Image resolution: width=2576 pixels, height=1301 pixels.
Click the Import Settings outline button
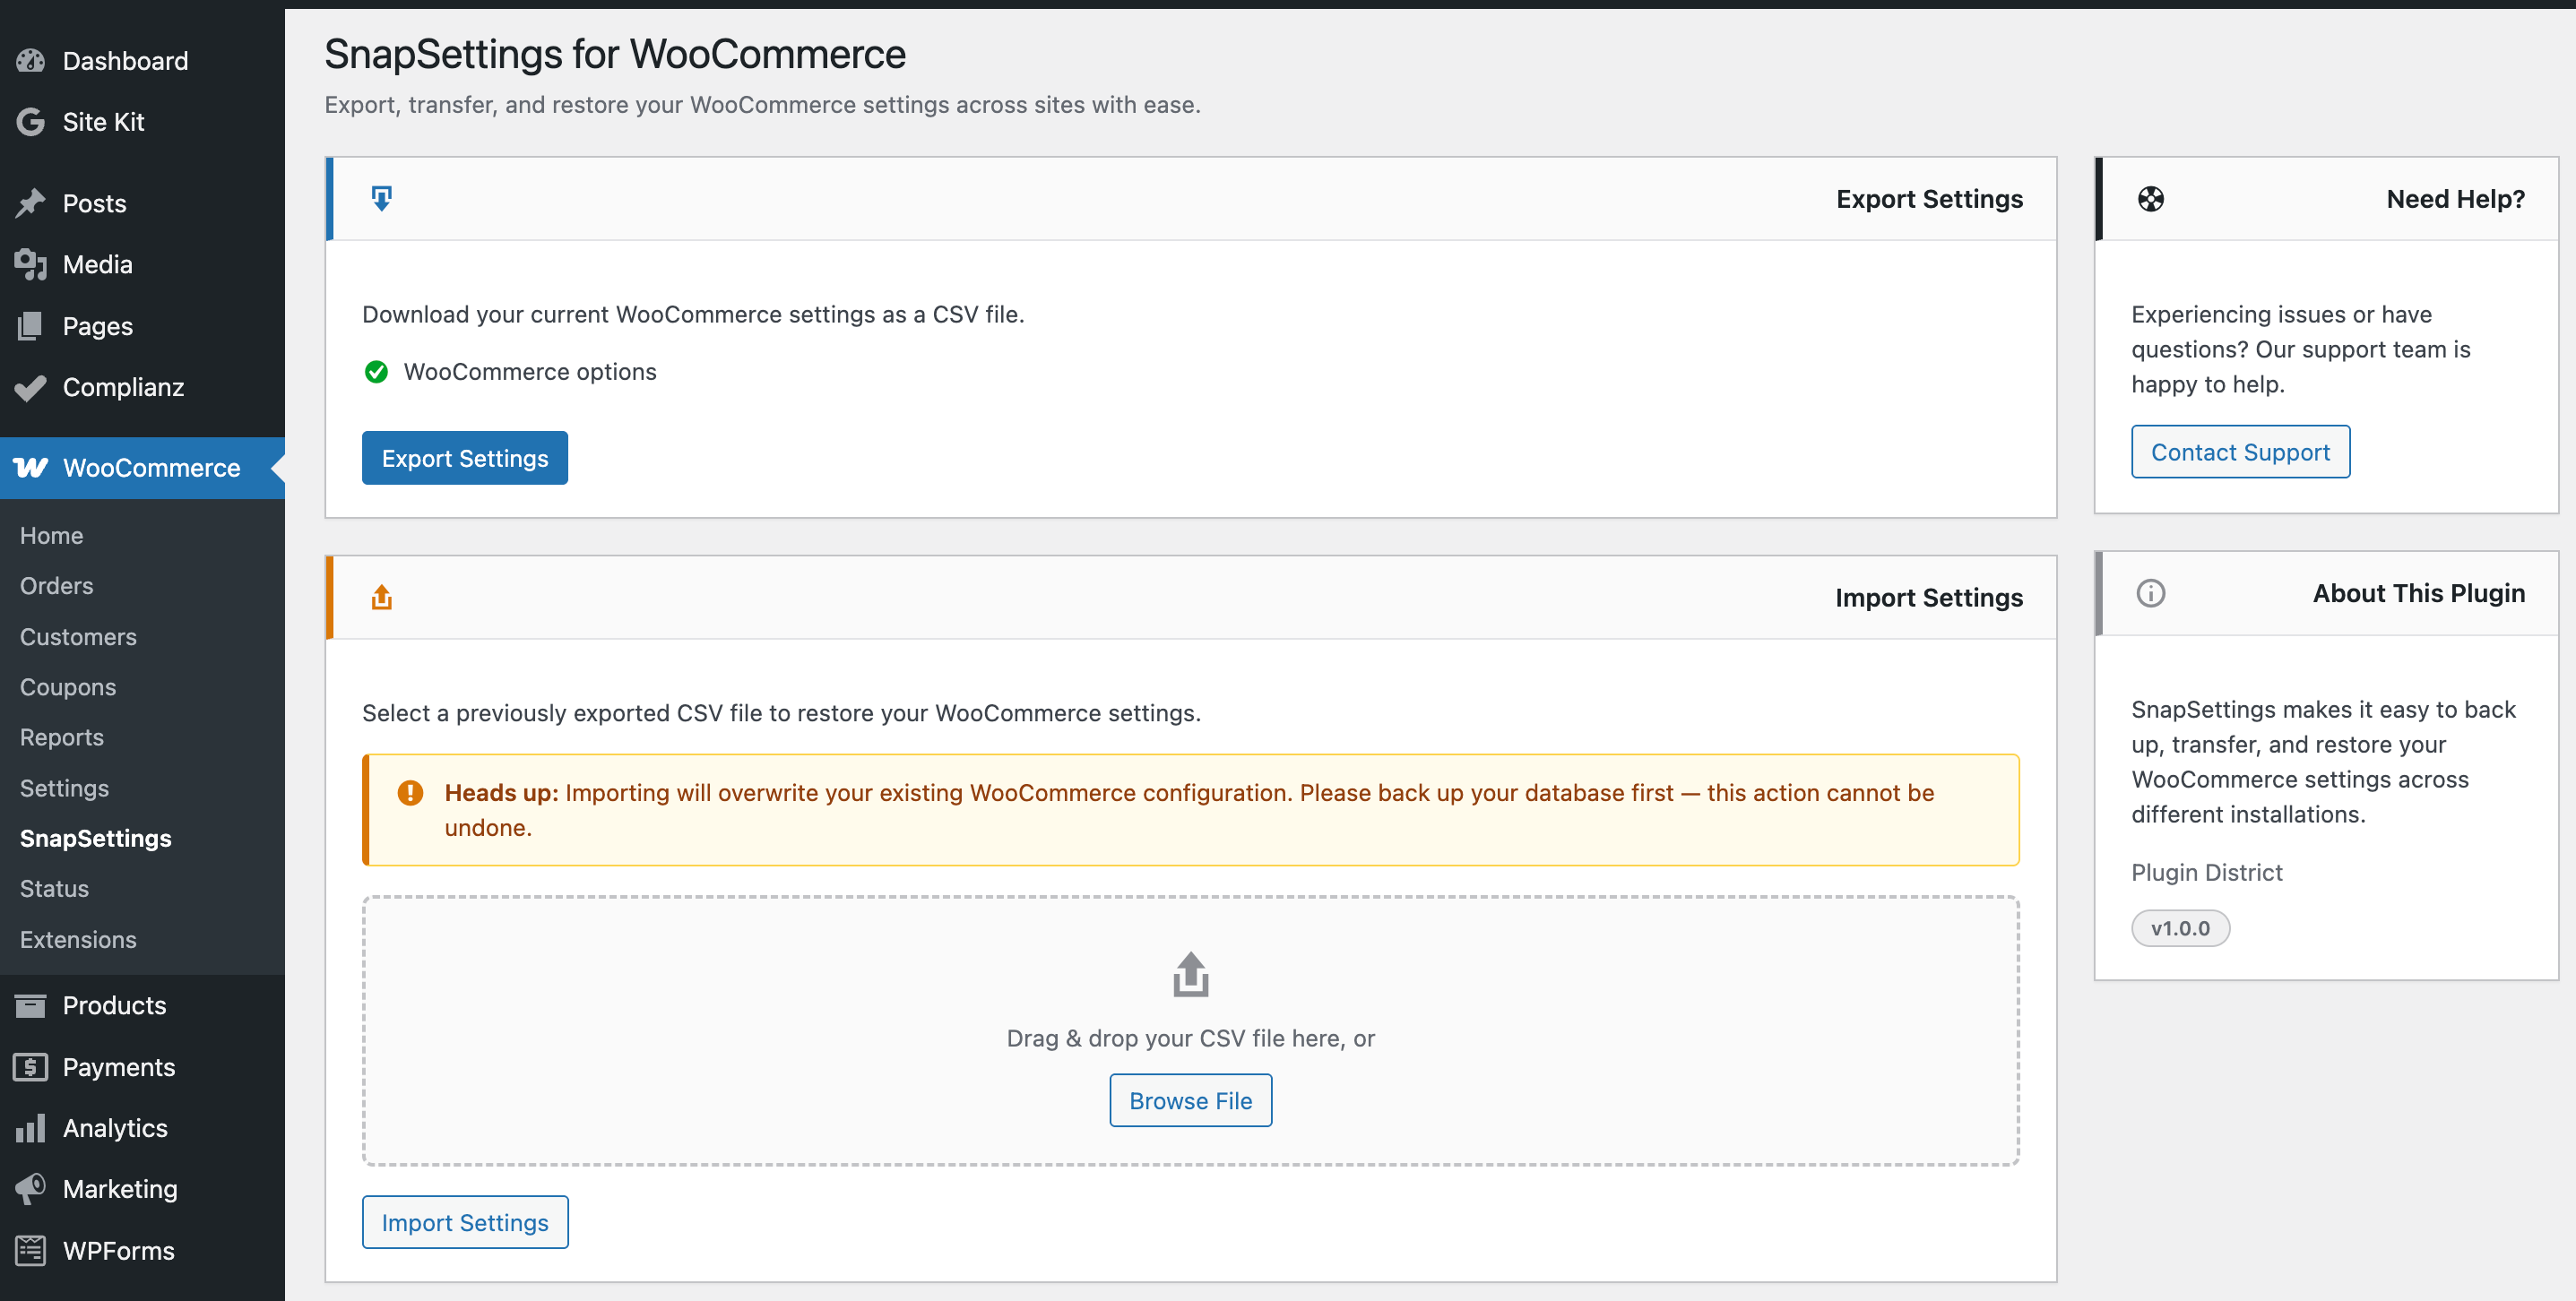465,1222
